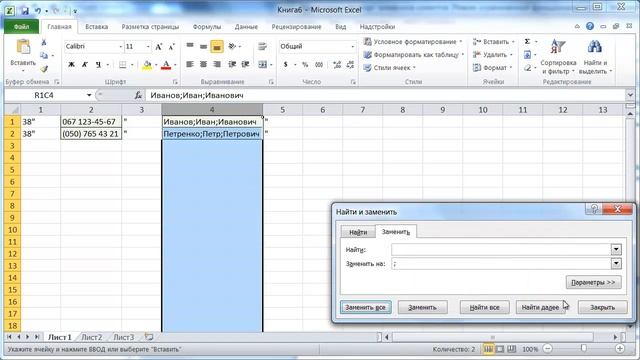Click the increase font size icon
The image size is (640, 360).
[x=159, y=47]
